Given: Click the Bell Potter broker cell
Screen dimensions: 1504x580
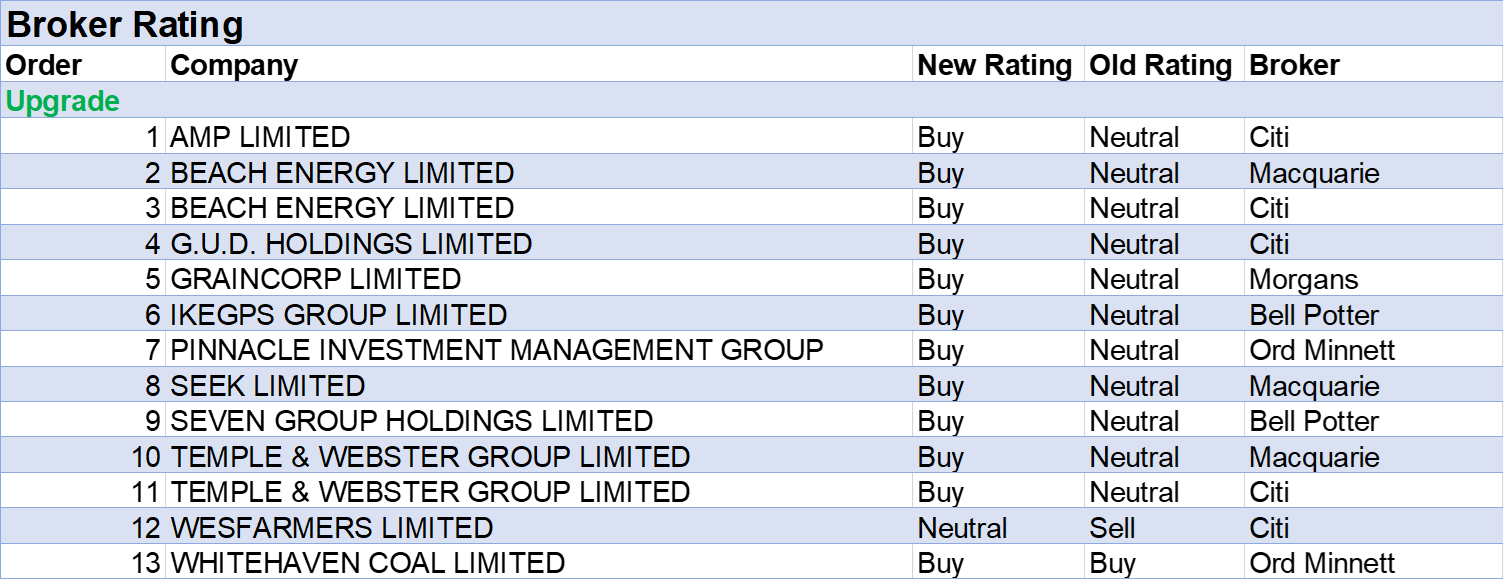Looking at the screenshot, I should 1314,315.
